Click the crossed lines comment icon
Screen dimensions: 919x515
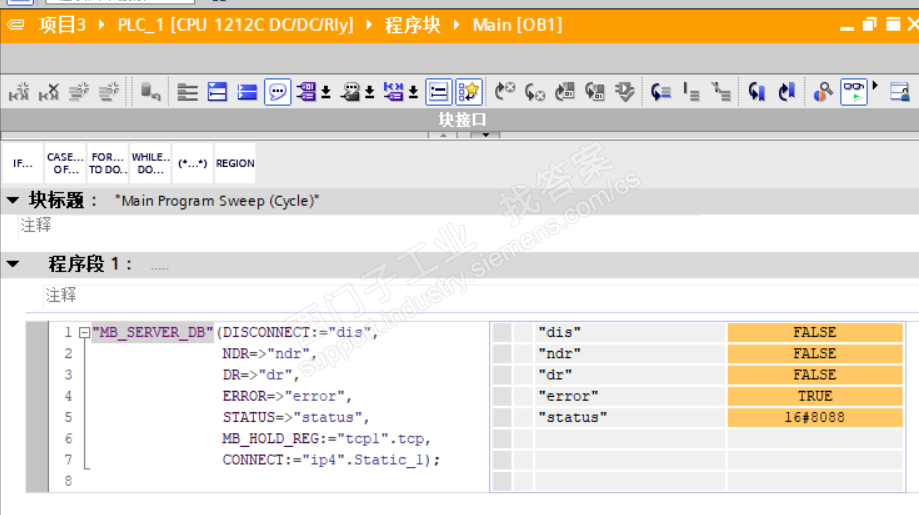click(721, 92)
